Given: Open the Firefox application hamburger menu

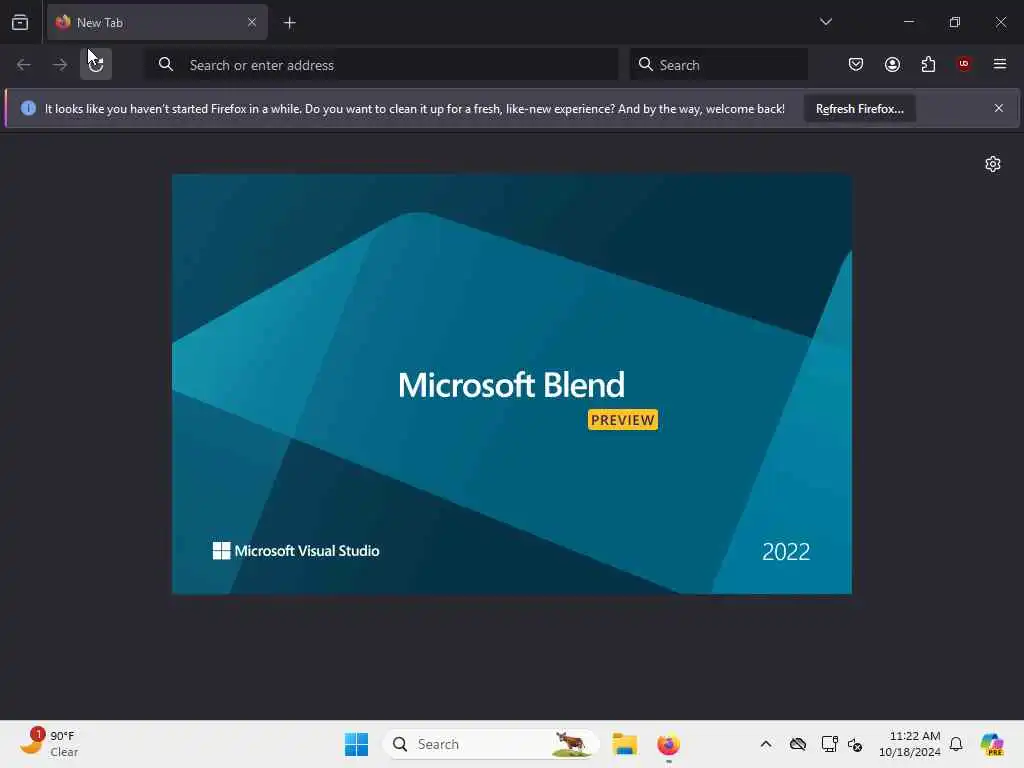Looking at the screenshot, I should pos(999,64).
